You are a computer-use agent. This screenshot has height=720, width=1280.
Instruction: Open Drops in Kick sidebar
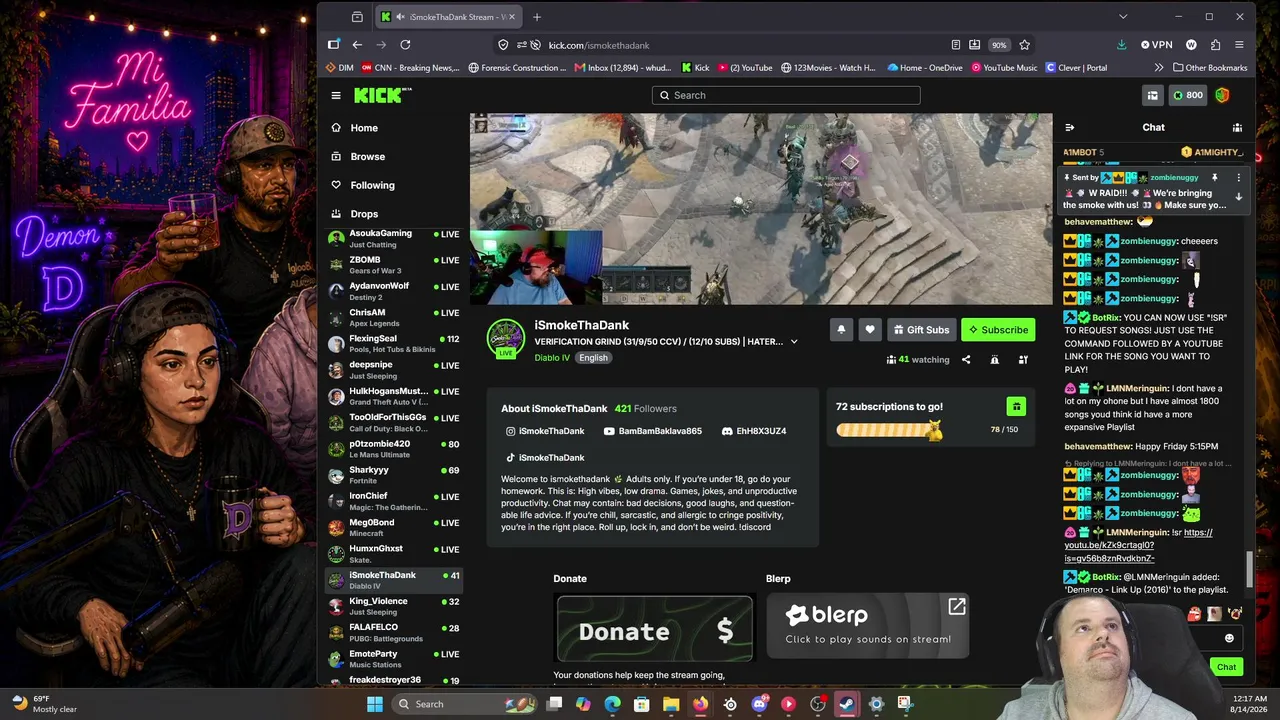[364, 214]
